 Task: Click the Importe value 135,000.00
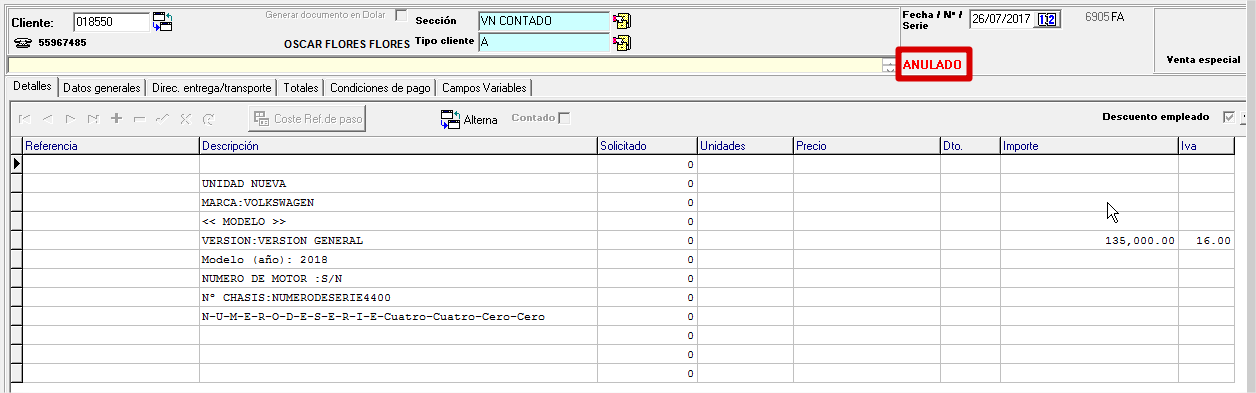(x=1139, y=241)
